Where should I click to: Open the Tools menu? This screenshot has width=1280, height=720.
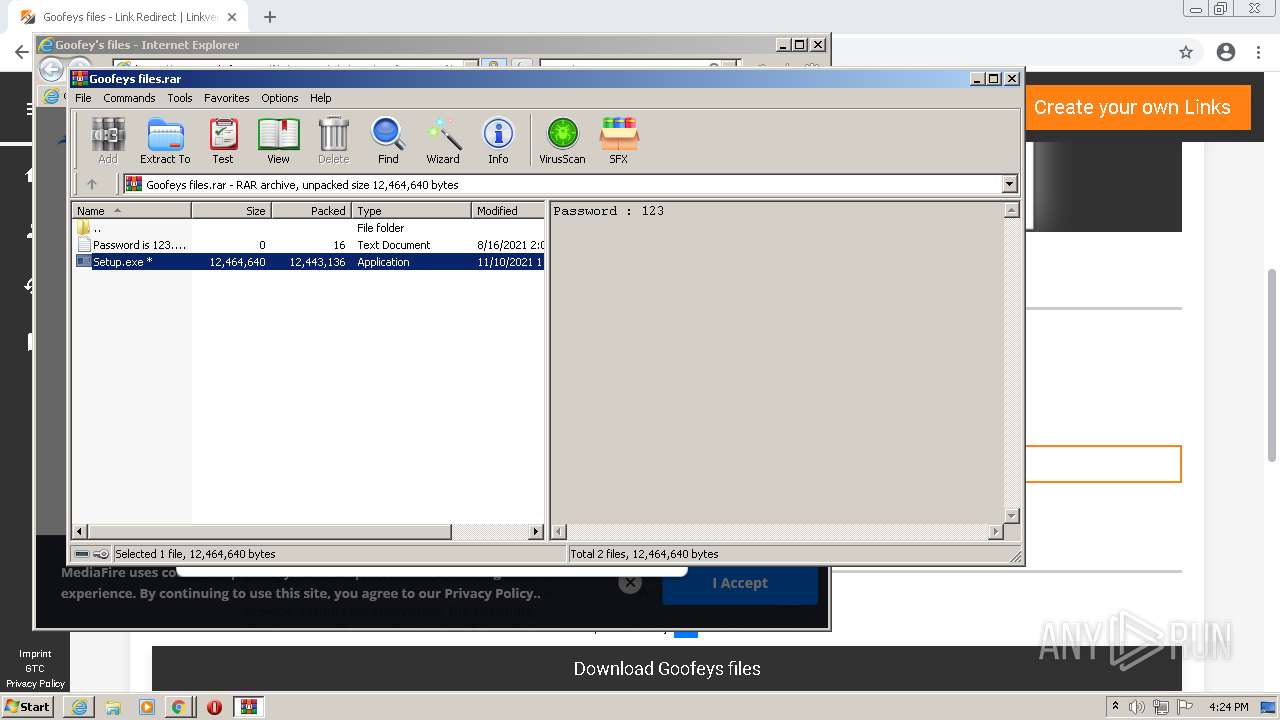tap(180, 98)
